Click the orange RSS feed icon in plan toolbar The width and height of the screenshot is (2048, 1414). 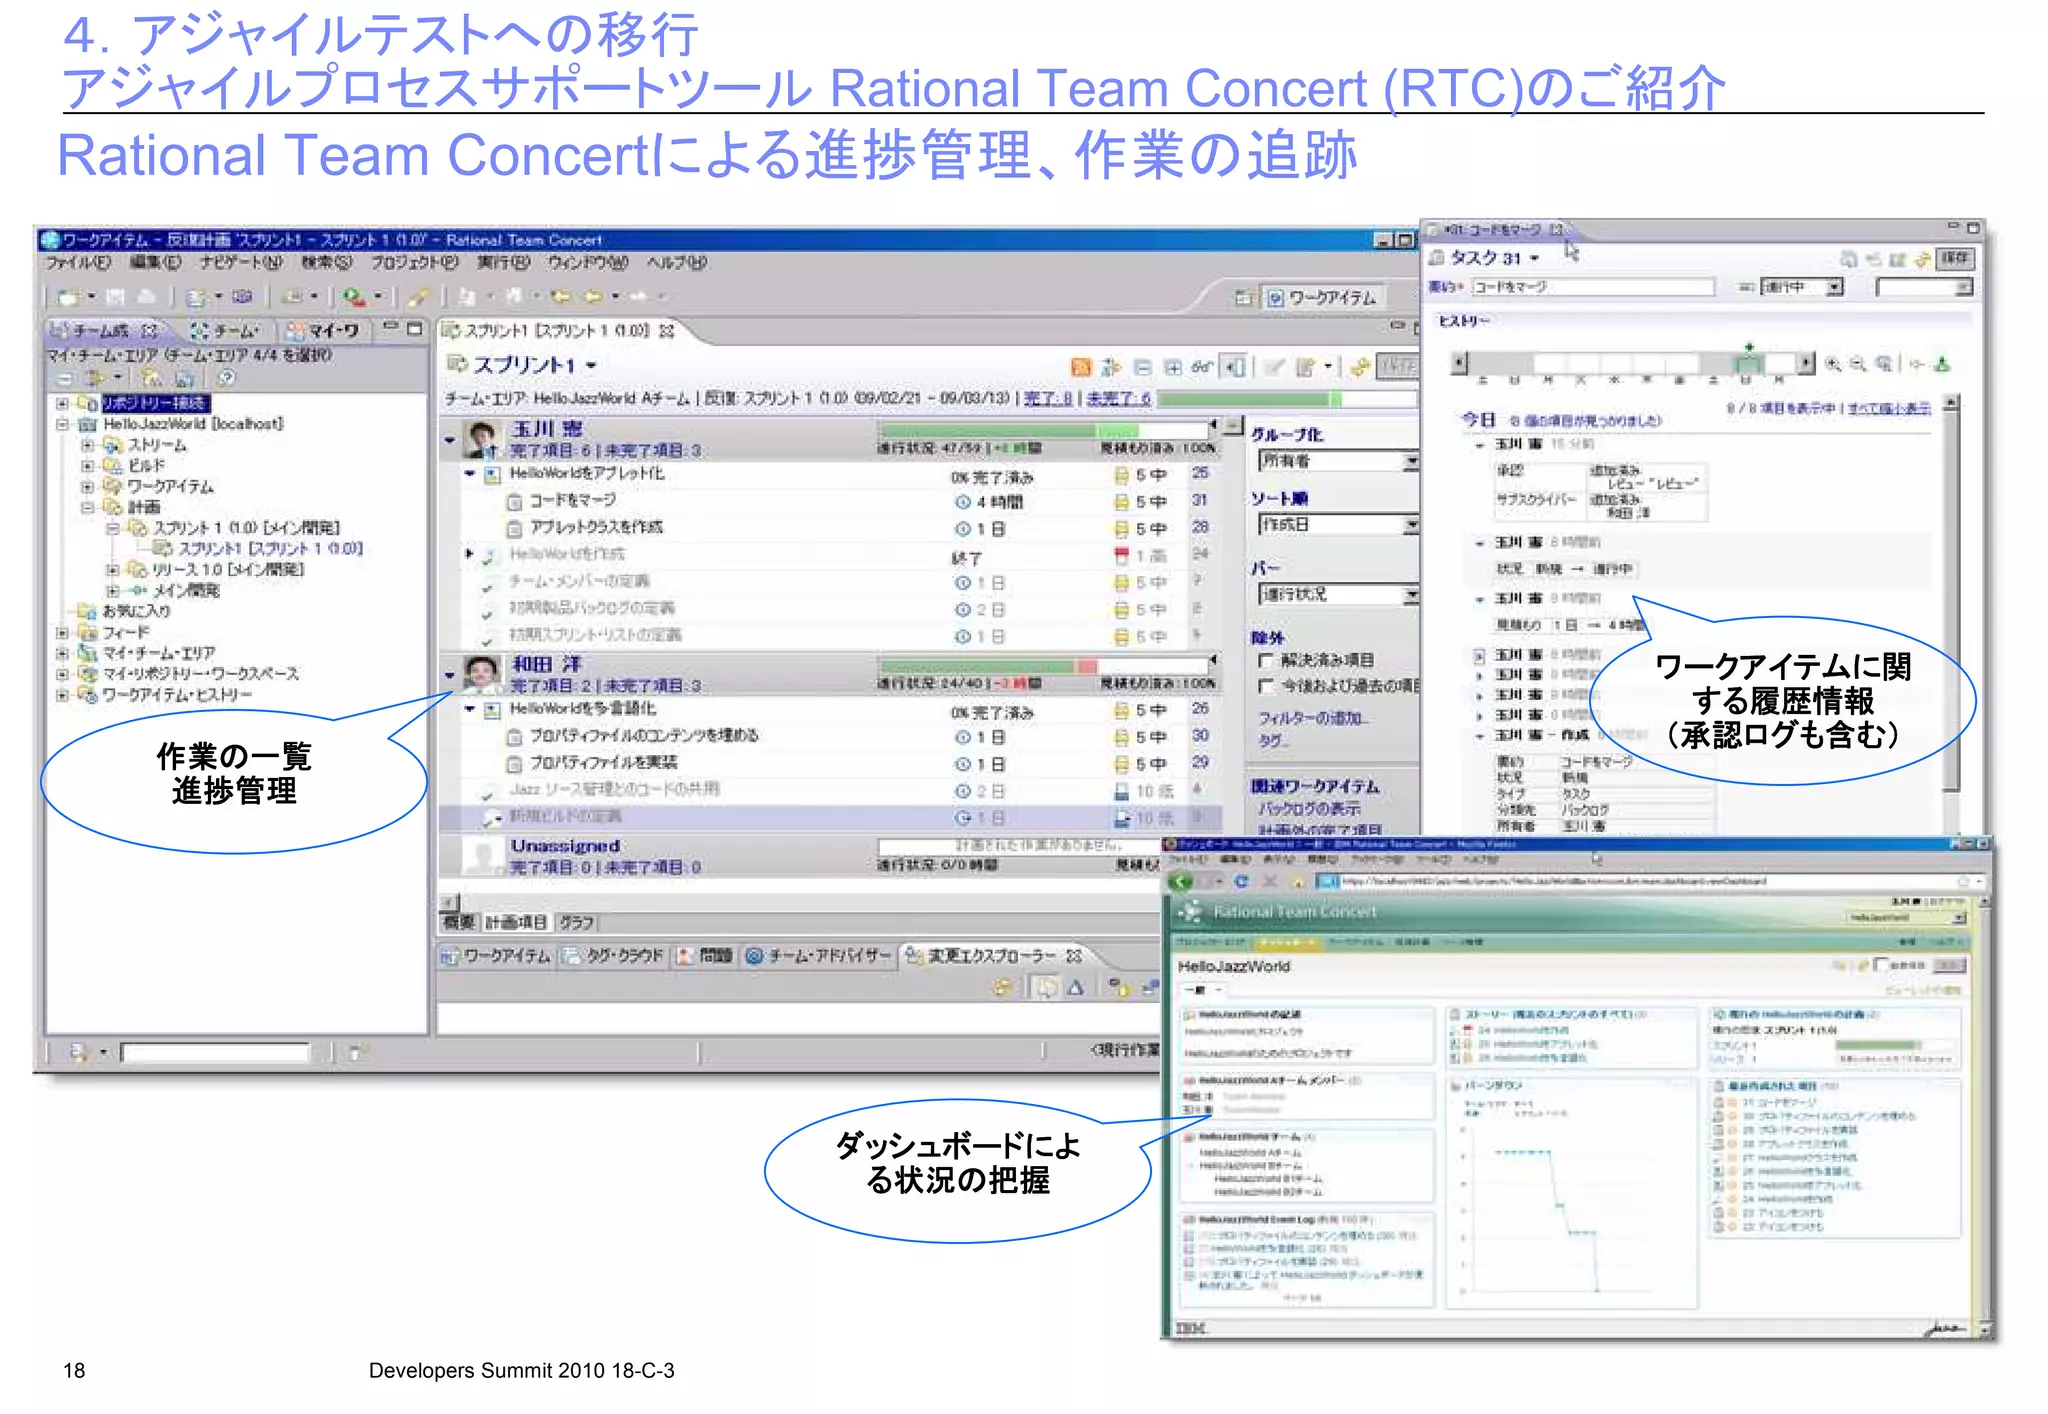point(1080,367)
